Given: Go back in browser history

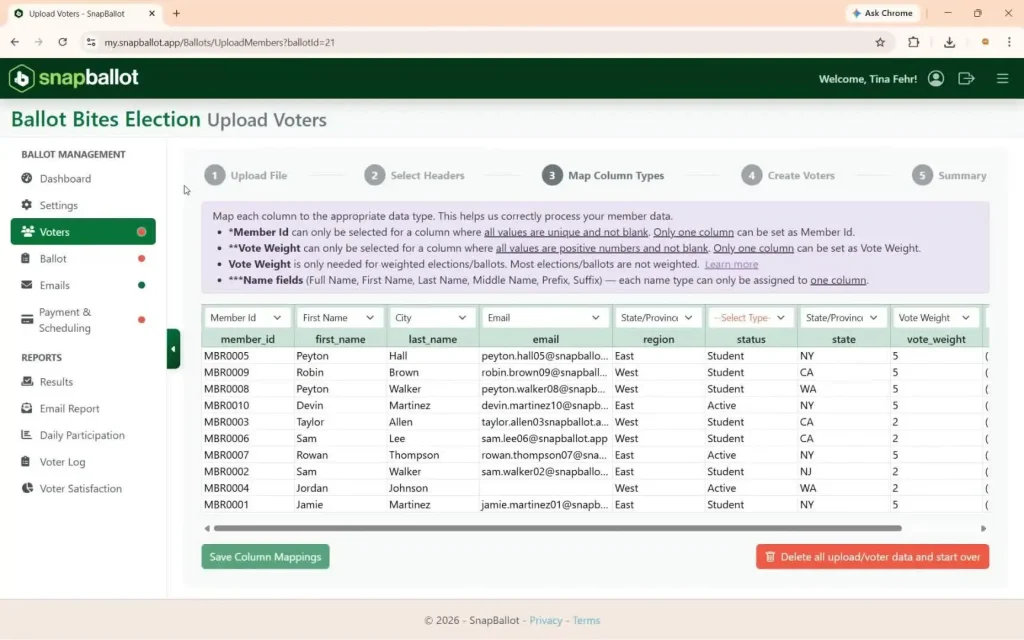Looking at the screenshot, I should pos(15,42).
